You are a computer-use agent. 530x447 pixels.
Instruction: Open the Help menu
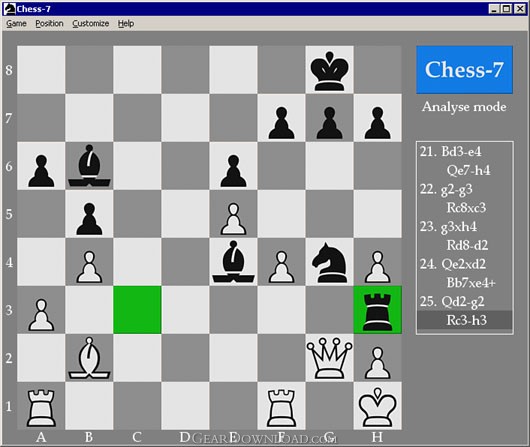point(126,24)
